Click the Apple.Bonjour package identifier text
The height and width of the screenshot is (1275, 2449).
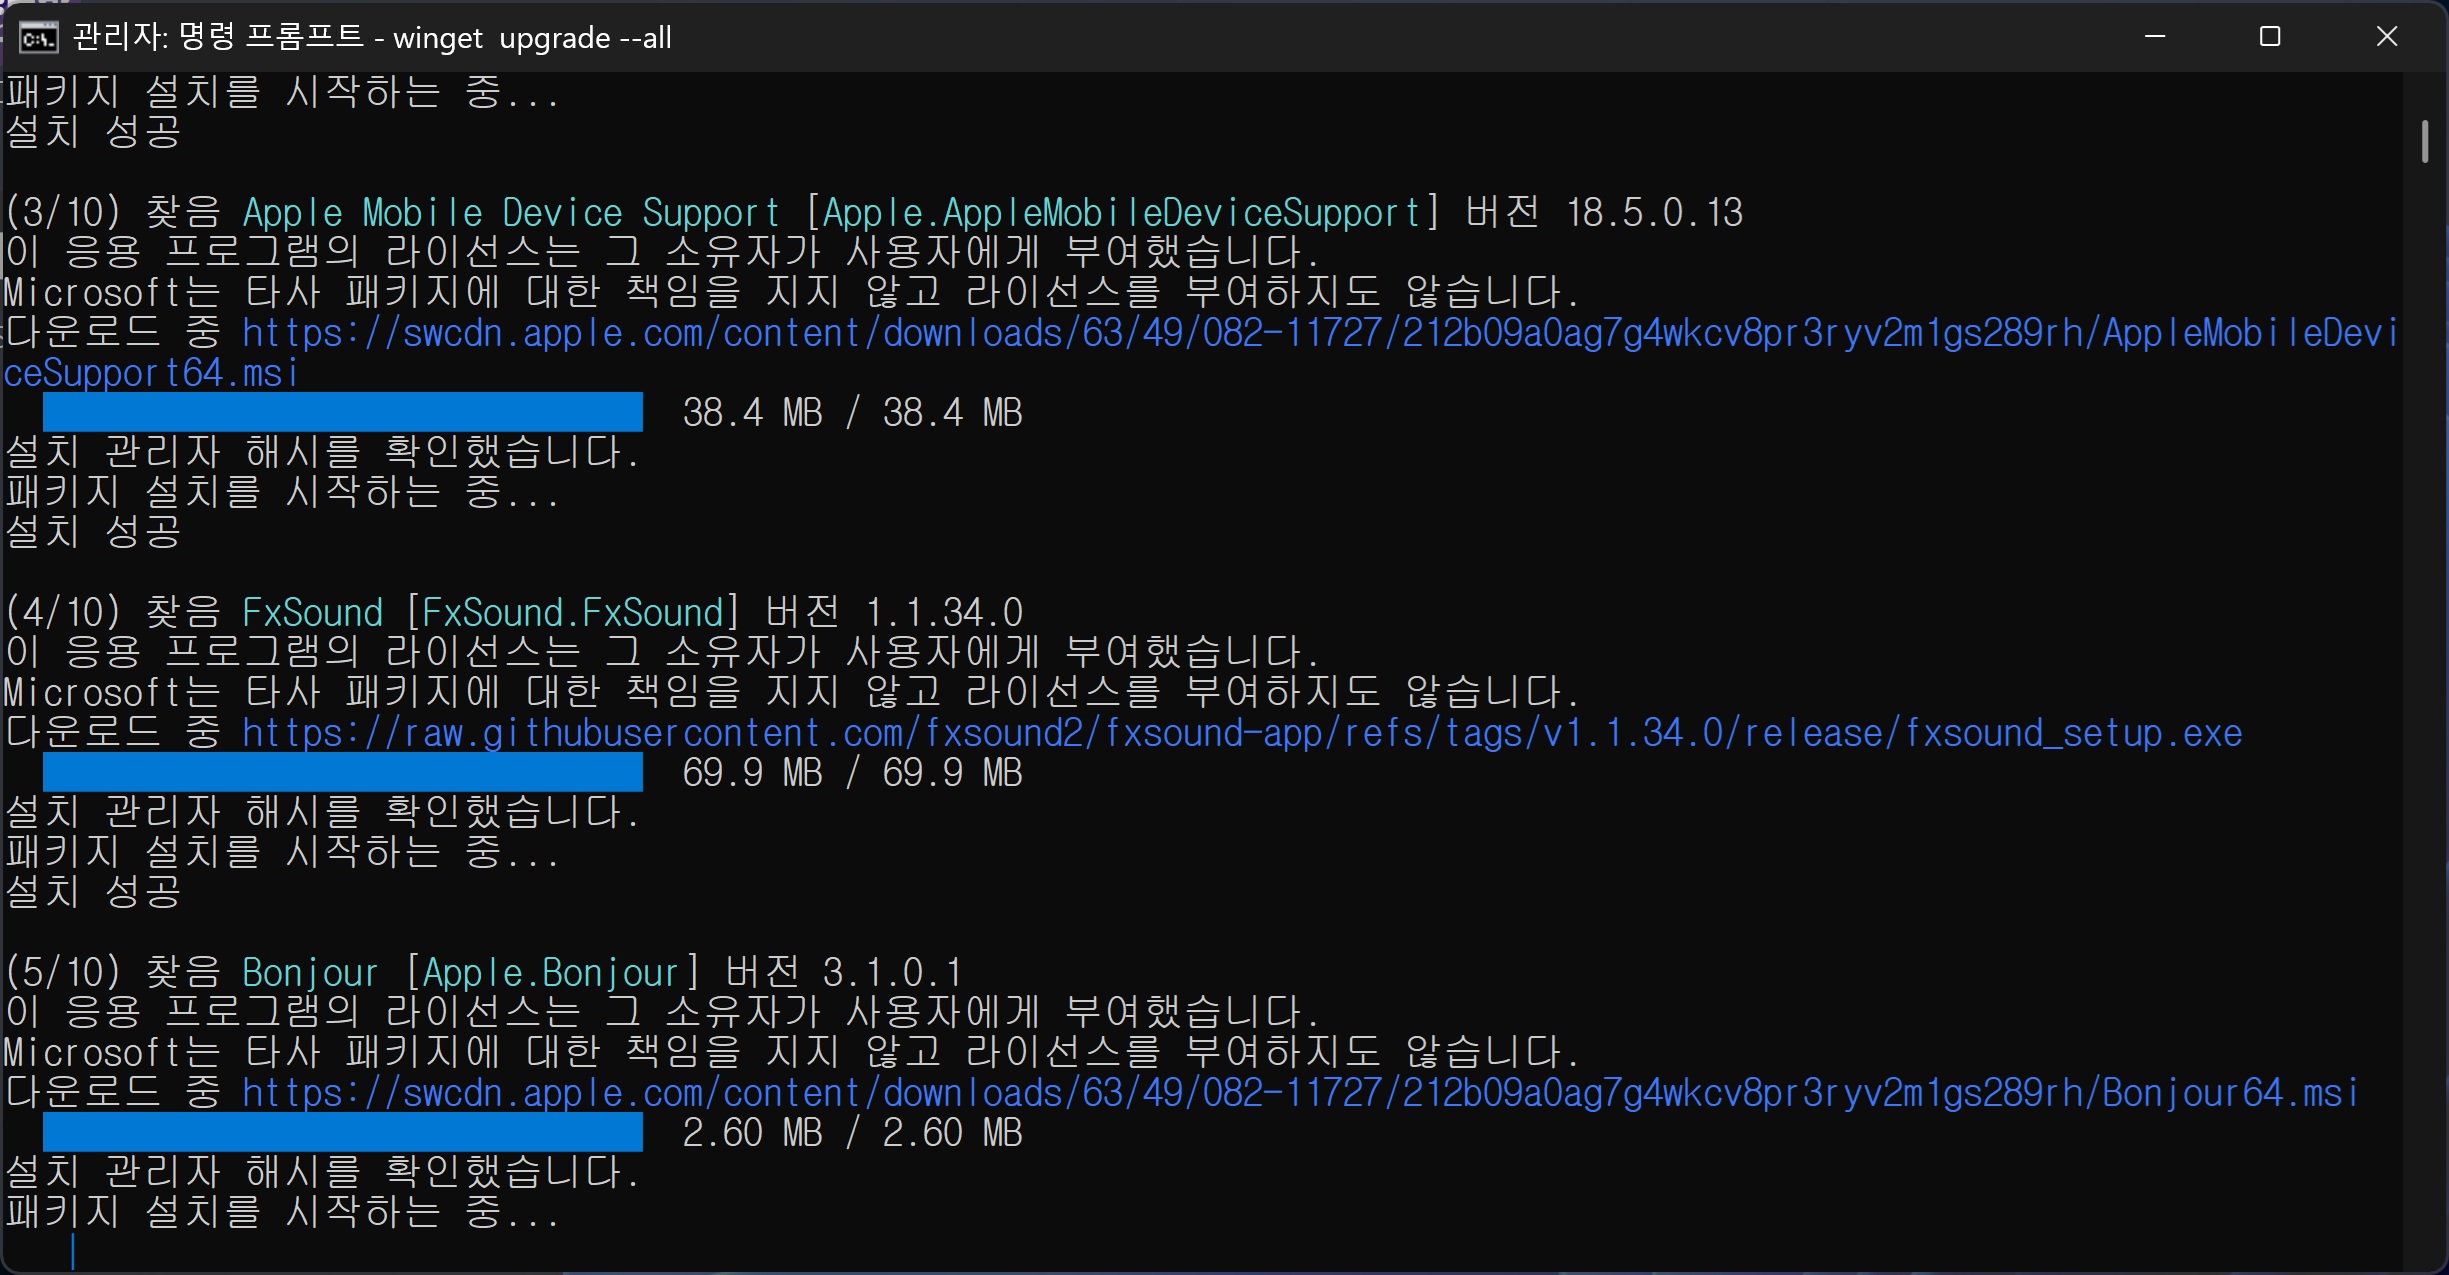pos(550,973)
